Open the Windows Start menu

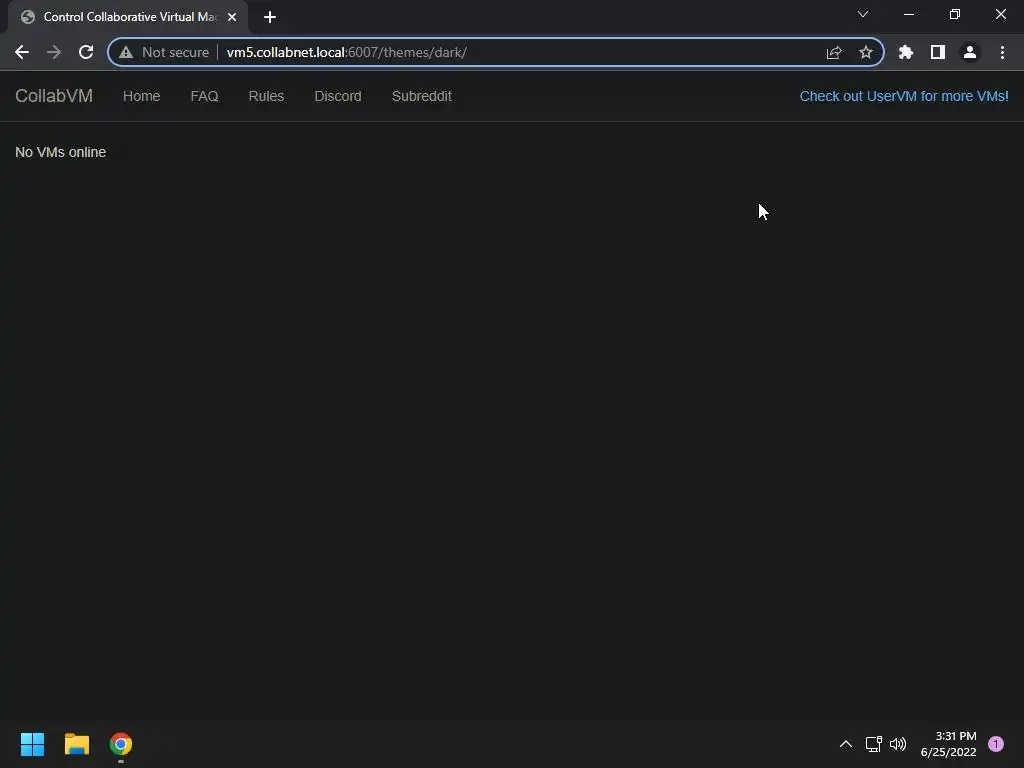click(33, 744)
